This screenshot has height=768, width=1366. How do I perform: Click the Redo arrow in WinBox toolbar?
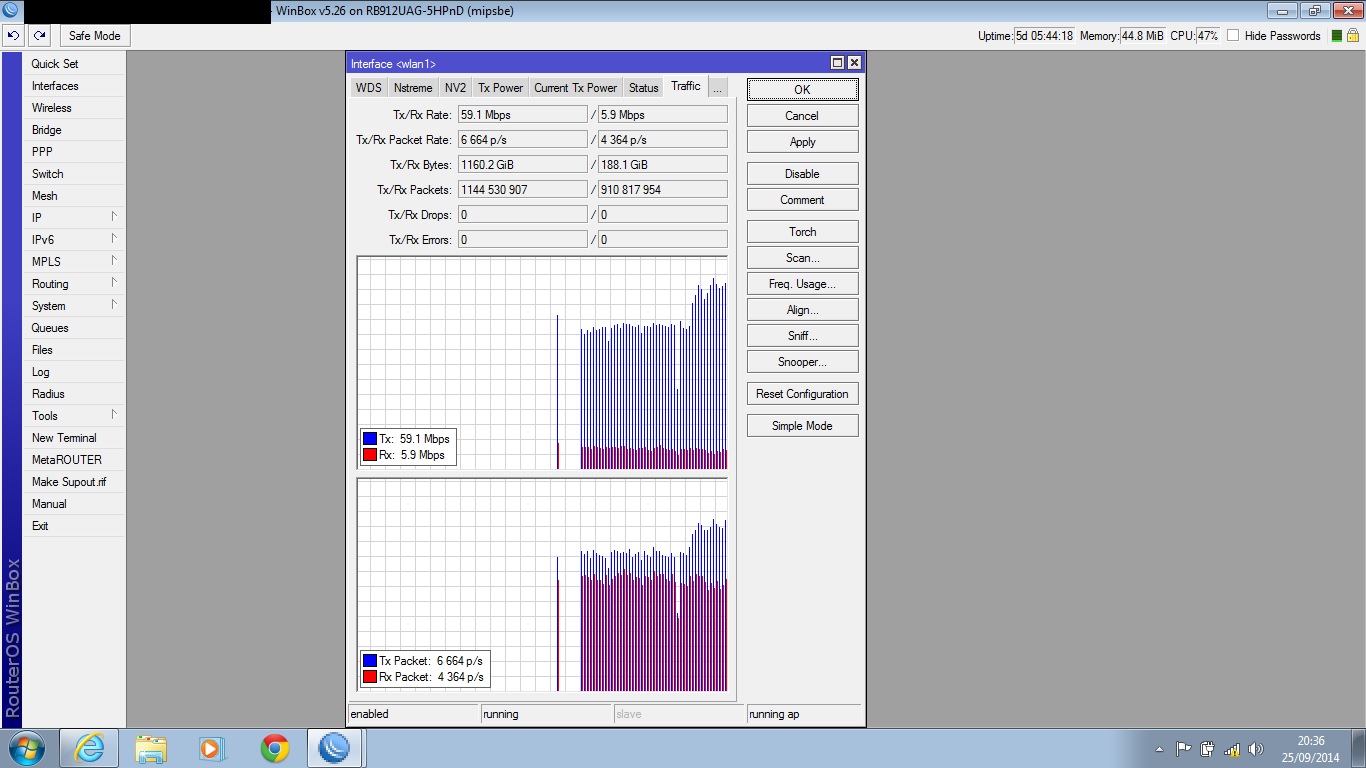pos(39,35)
